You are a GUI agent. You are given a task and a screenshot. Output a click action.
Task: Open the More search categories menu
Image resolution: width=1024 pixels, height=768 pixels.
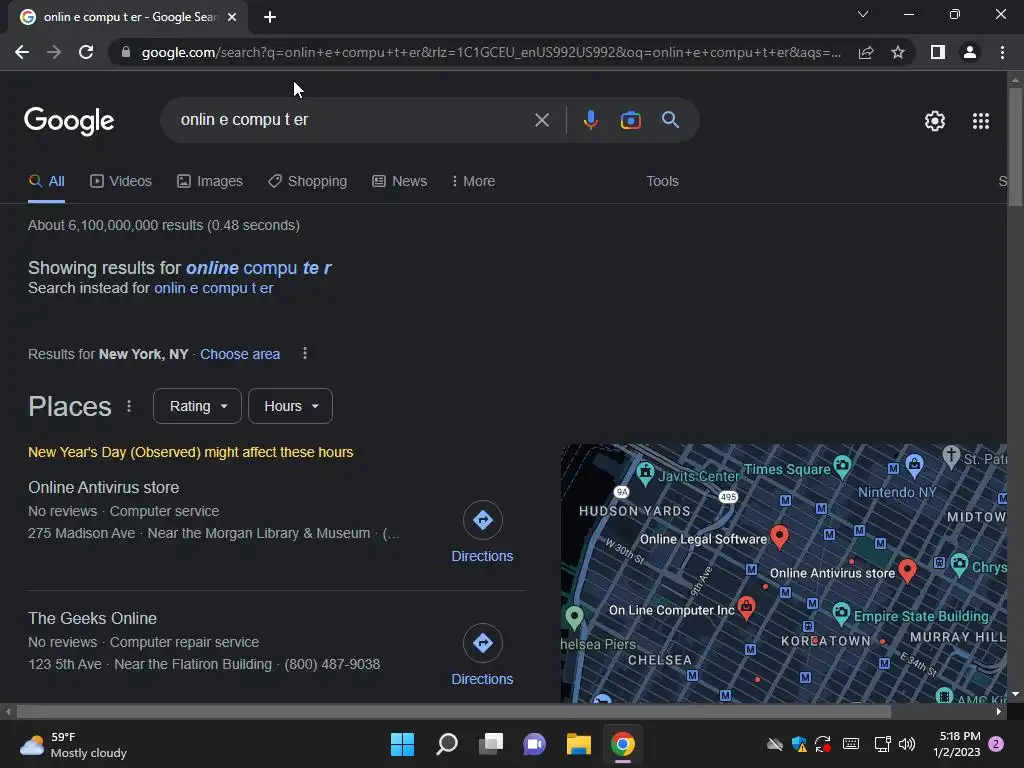473,182
